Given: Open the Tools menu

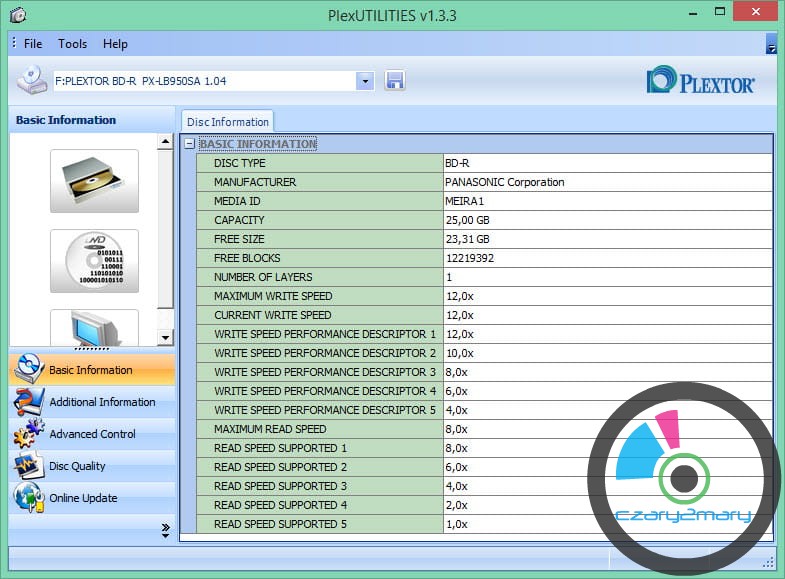Looking at the screenshot, I should [x=72, y=44].
